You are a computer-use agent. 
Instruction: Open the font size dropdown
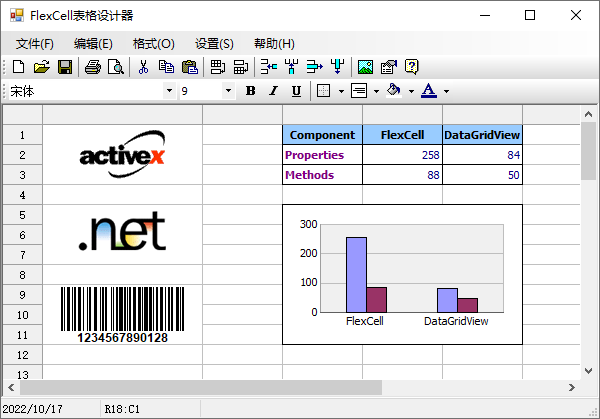click(x=228, y=91)
